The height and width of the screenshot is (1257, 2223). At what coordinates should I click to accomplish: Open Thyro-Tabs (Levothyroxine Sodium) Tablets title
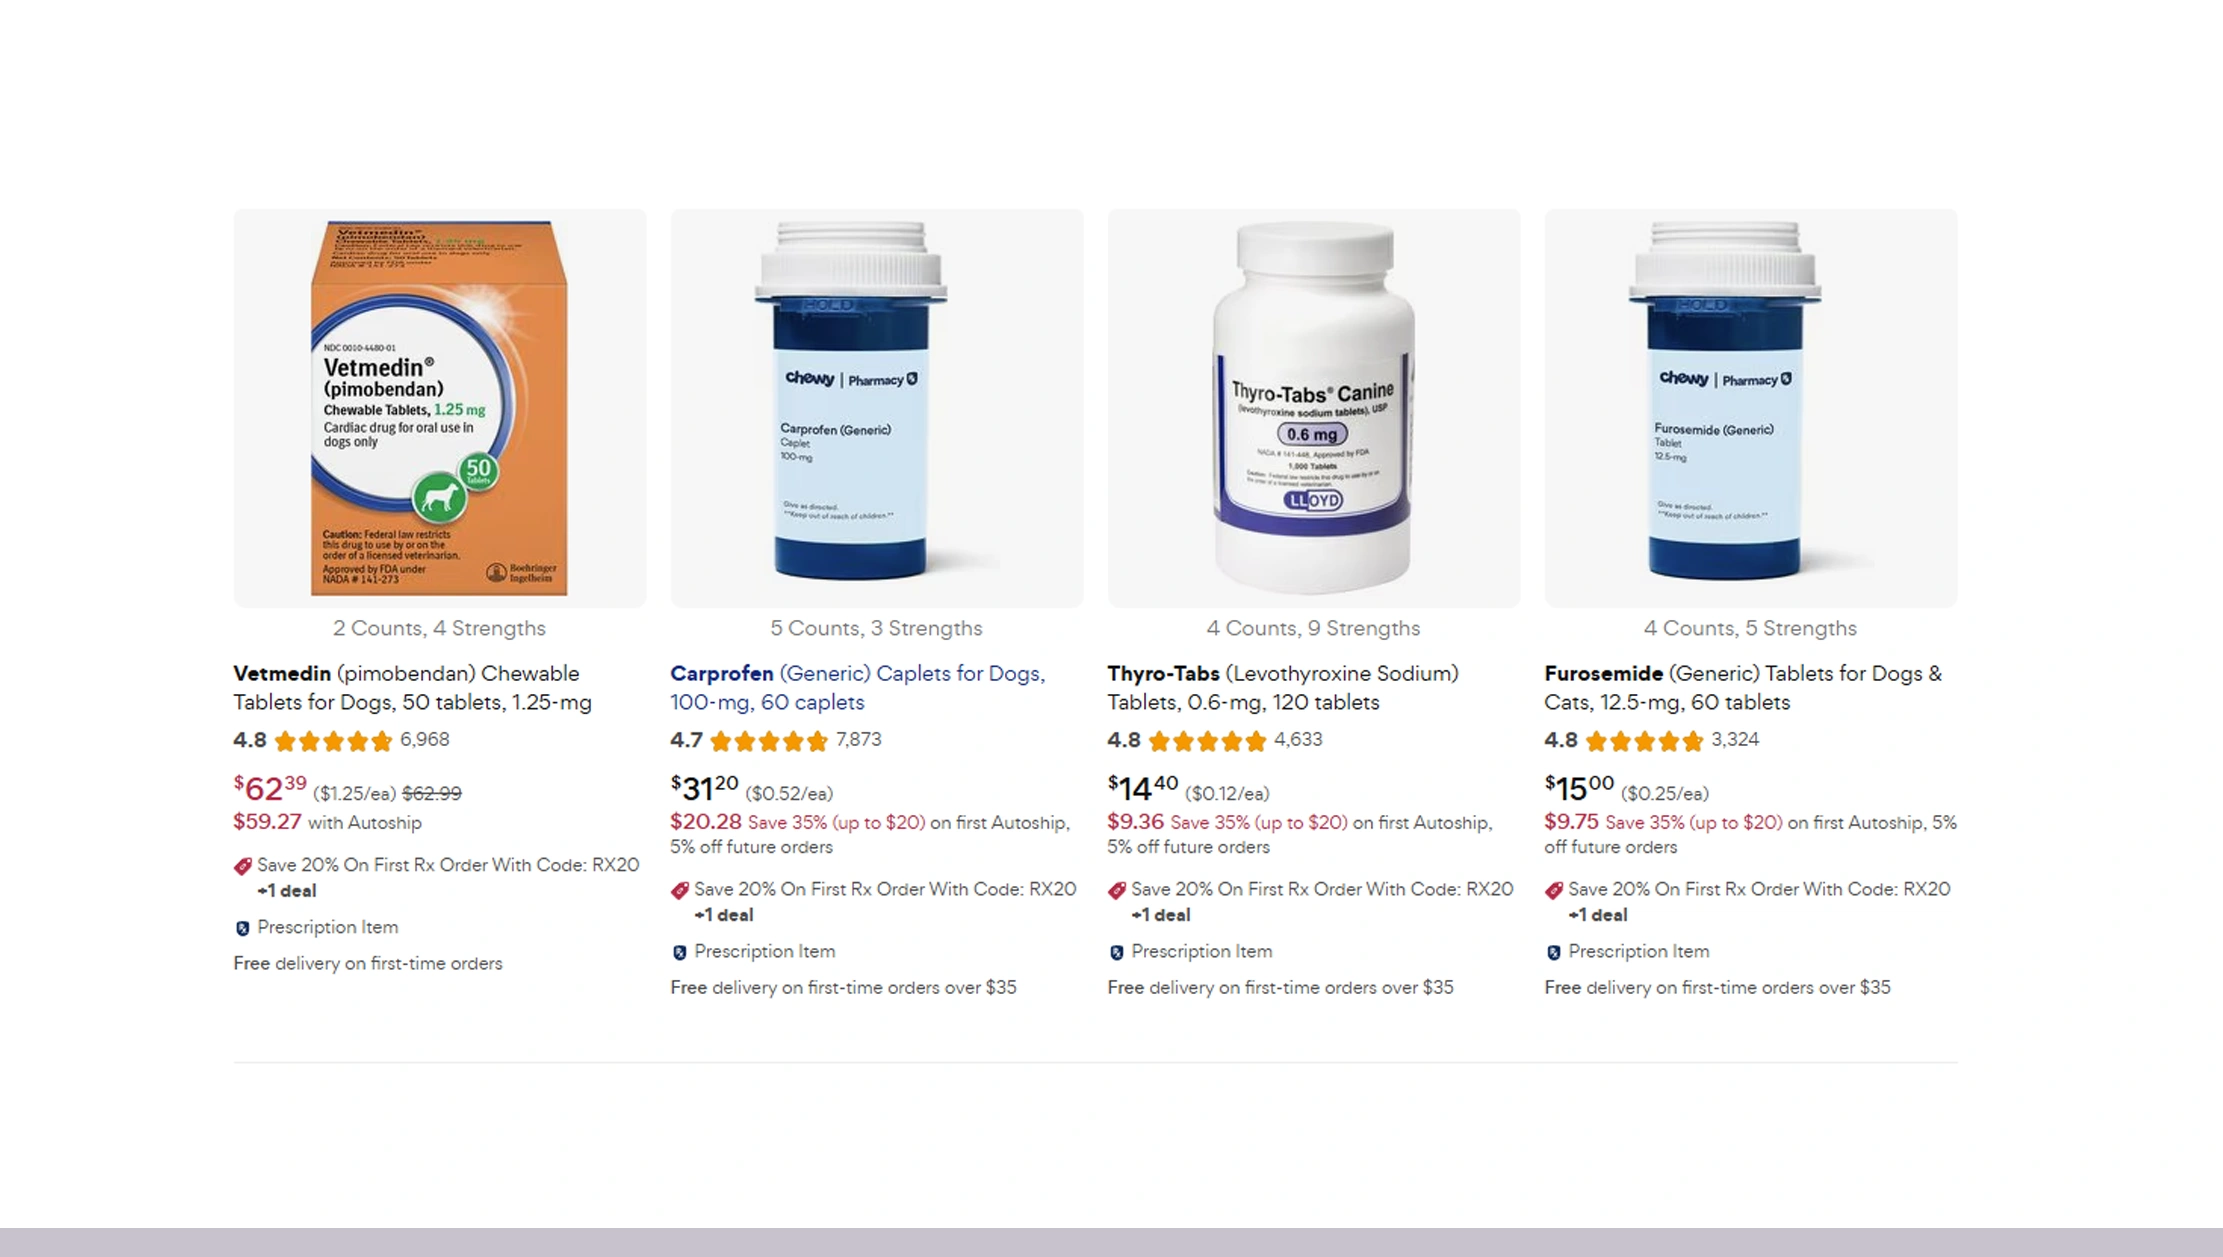1283,688
